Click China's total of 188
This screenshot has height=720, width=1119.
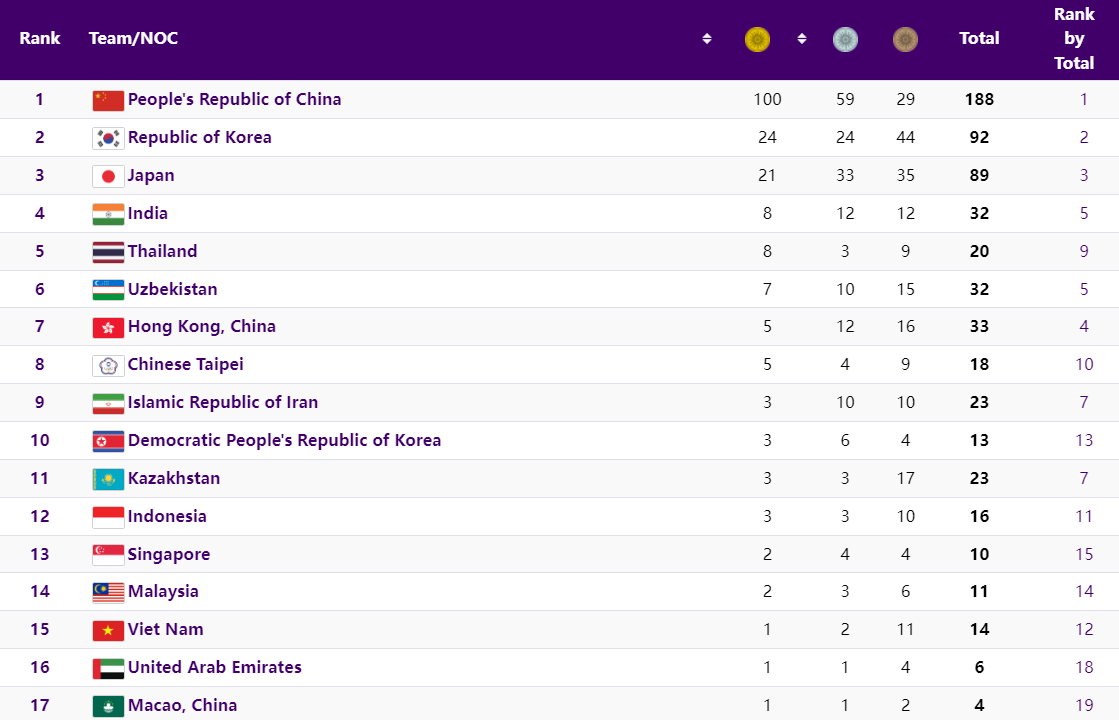[x=979, y=99]
